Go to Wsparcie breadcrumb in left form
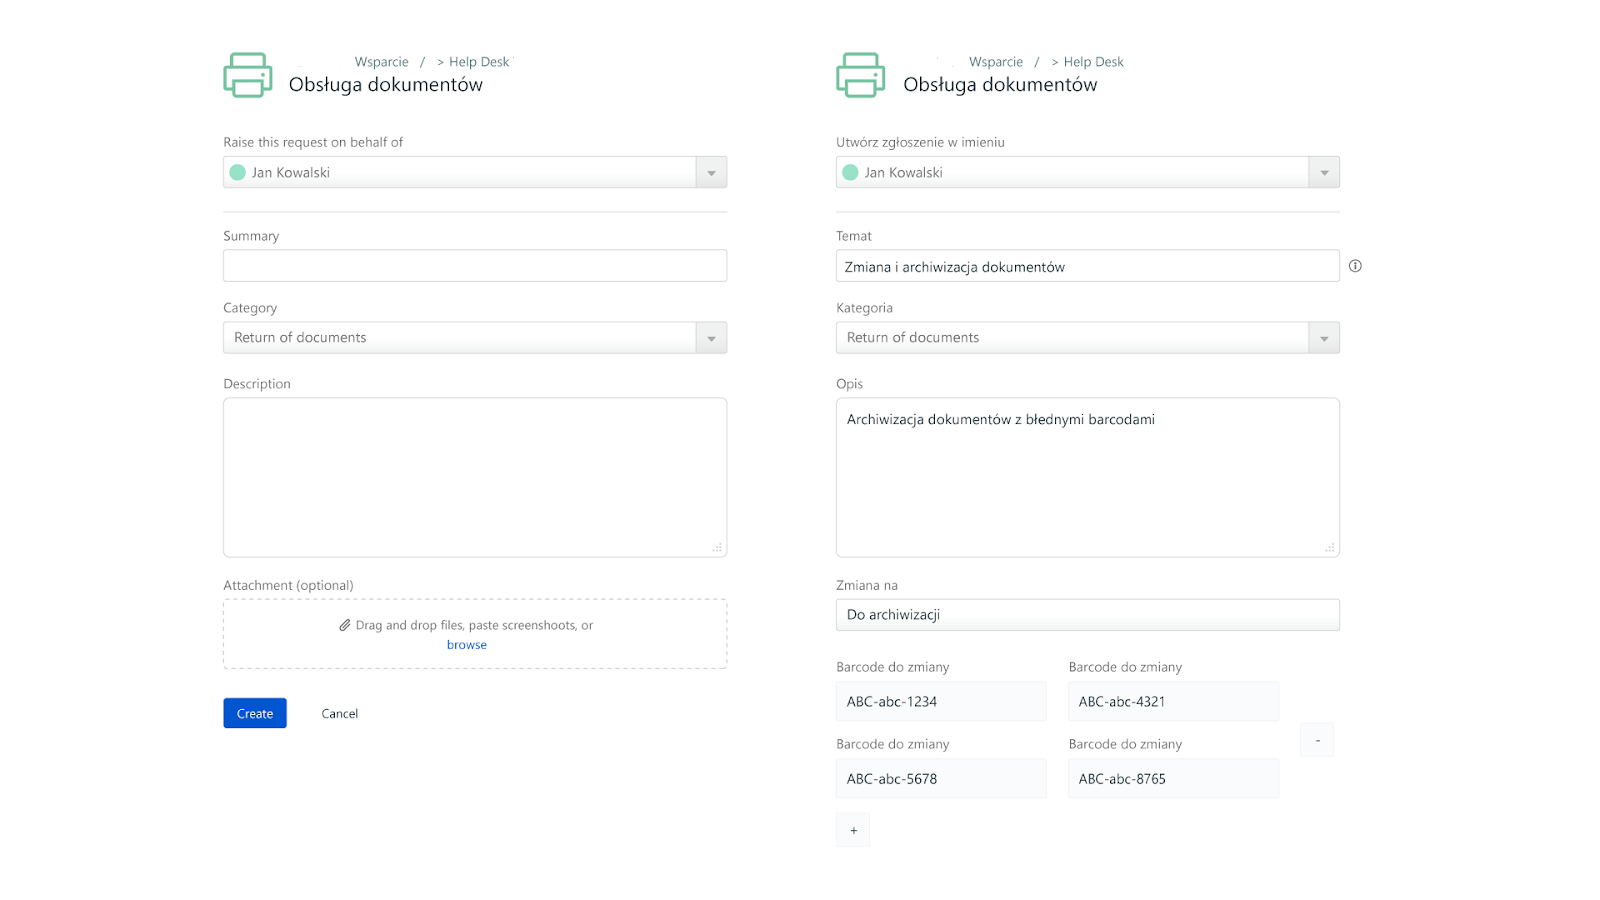 (x=382, y=62)
